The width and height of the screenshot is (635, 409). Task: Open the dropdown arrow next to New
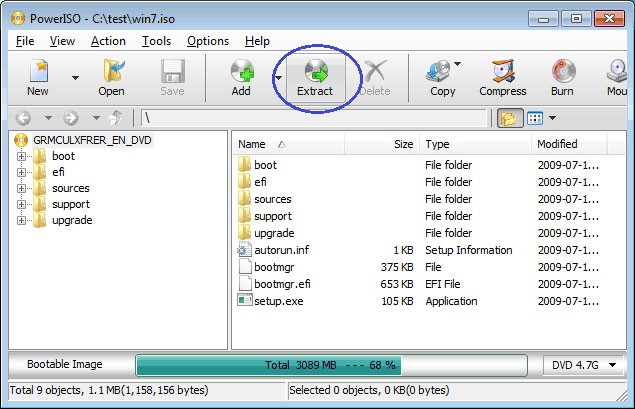(75, 78)
